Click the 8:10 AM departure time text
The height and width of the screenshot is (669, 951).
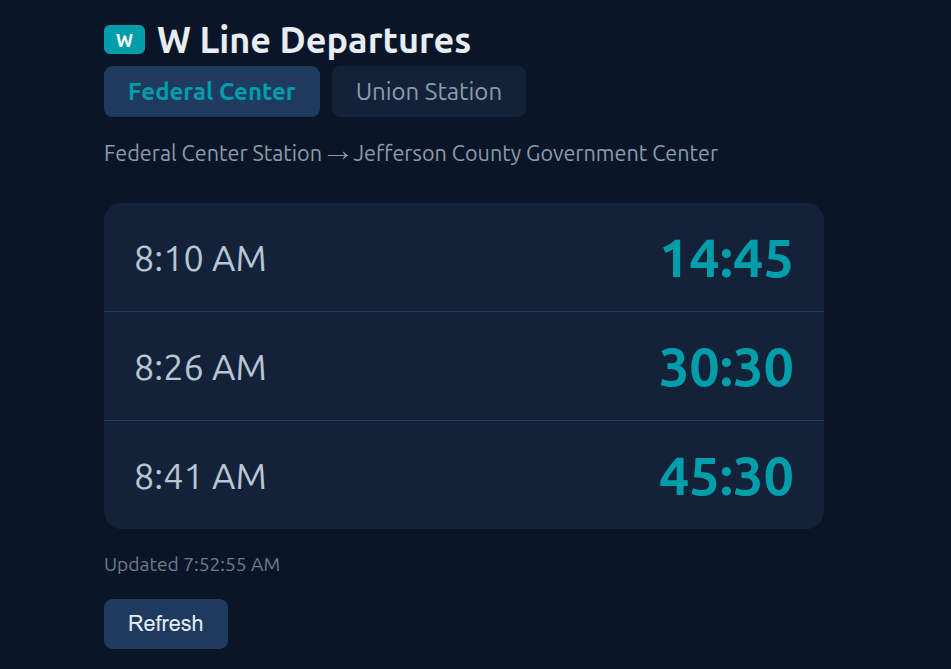pyautogui.click(x=201, y=257)
